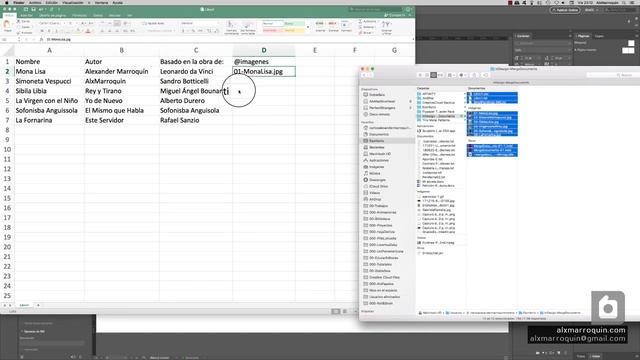Switch to Page Layout view in status bar
This screenshot has width=640, height=360.
[x=344, y=311]
